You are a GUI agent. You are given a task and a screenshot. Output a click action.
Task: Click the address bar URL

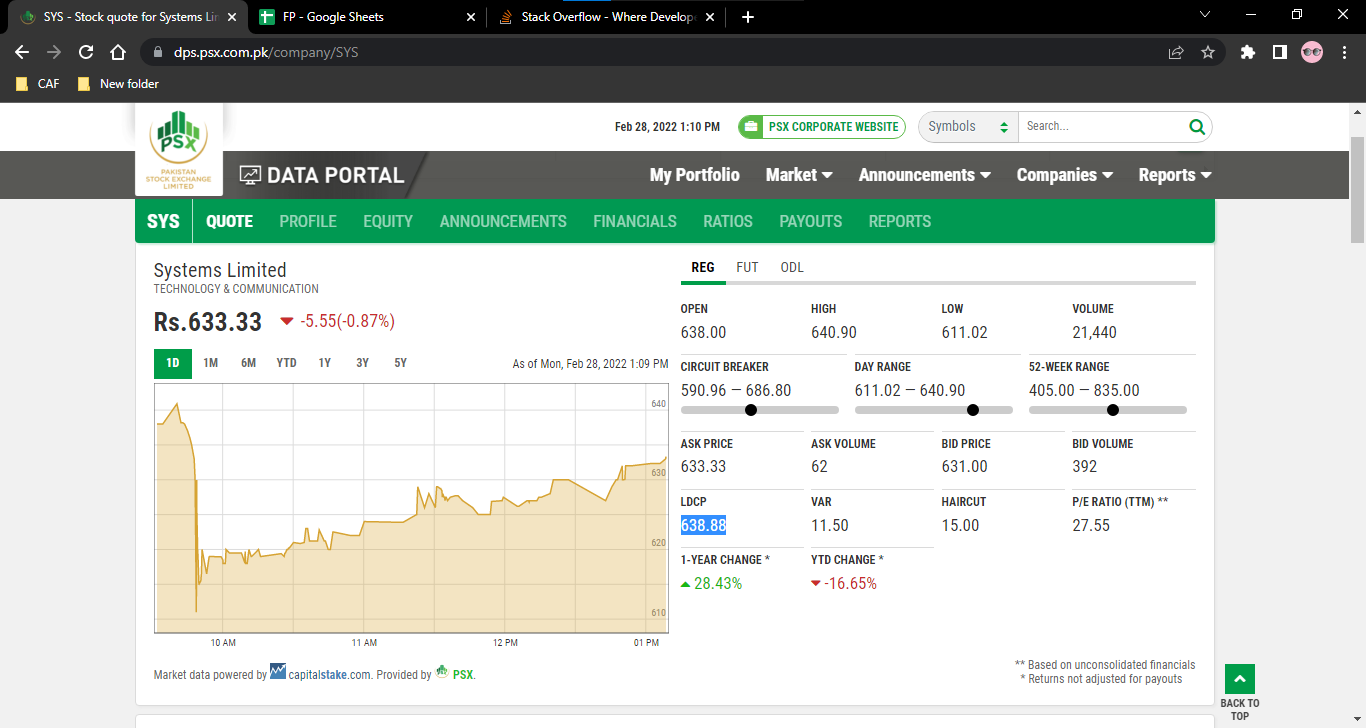pos(266,52)
